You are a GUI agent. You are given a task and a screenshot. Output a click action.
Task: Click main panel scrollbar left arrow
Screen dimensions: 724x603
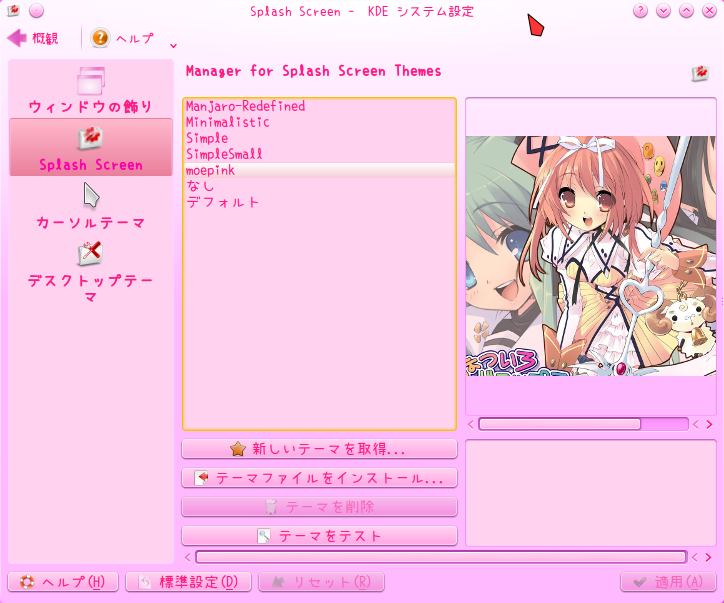(187, 557)
